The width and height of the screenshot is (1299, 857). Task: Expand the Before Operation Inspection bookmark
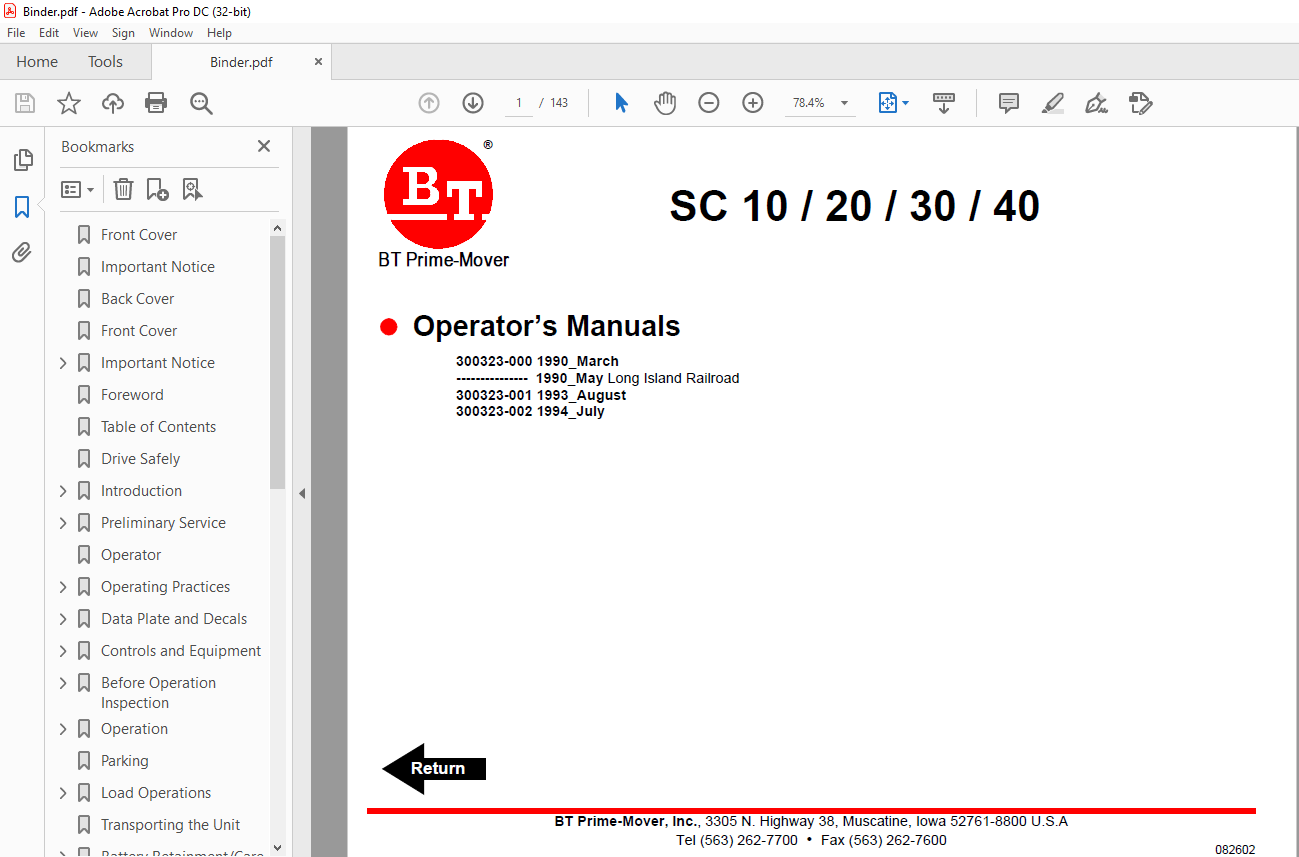(x=64, y=683)
